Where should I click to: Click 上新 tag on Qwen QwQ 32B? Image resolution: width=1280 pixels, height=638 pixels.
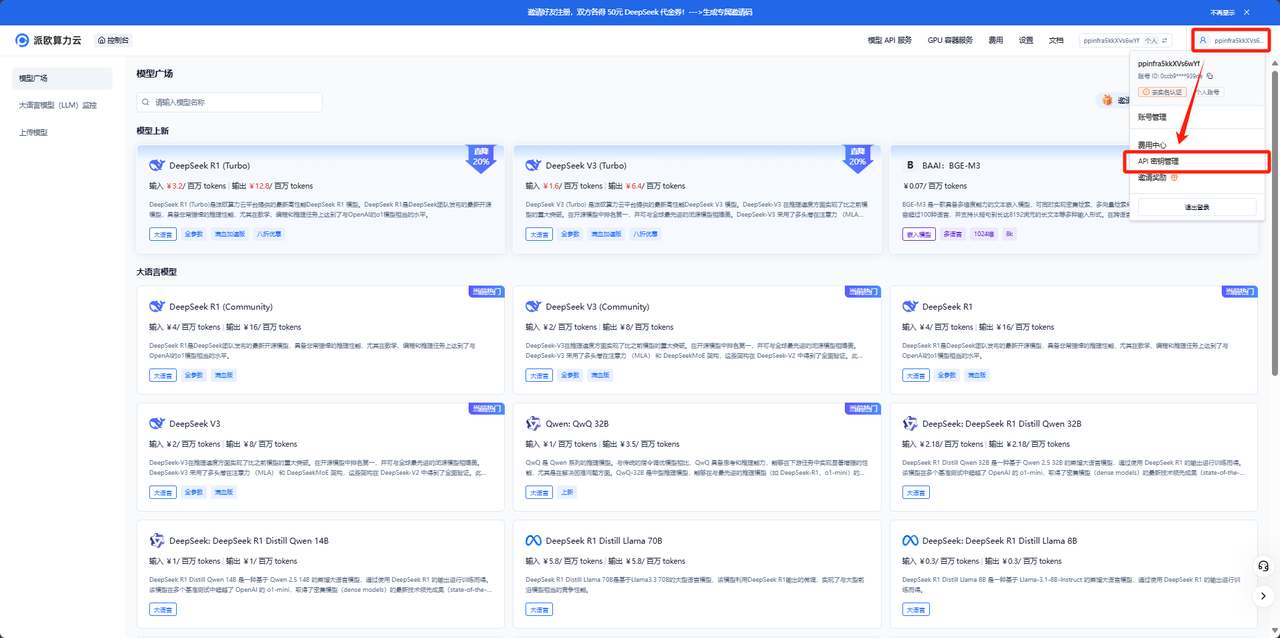[x=566, y=492]
